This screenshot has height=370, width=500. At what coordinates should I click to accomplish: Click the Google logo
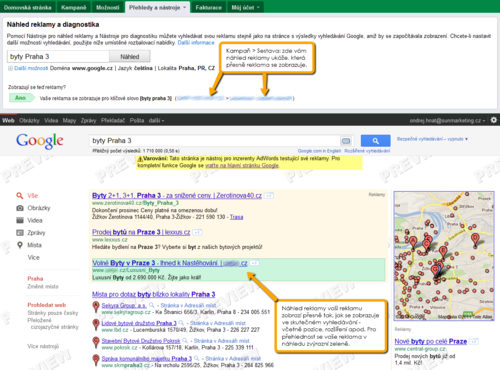click(40, 141)
